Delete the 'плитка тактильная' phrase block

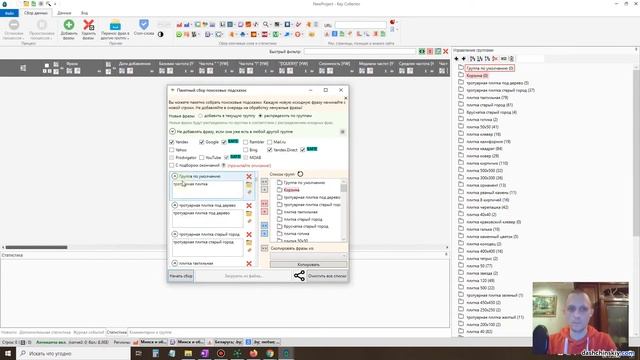tap(249, 264)
